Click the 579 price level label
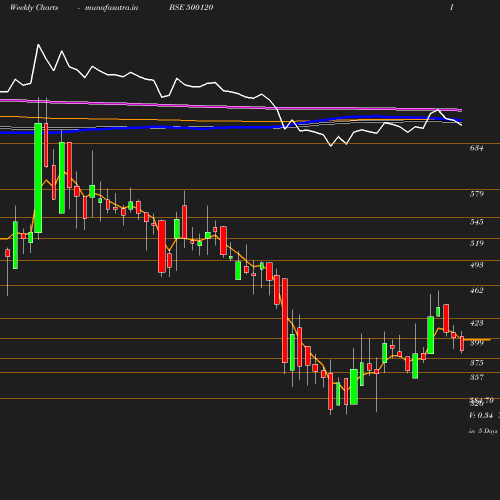The height and width of the screenshot is (500, 500). 476,194
